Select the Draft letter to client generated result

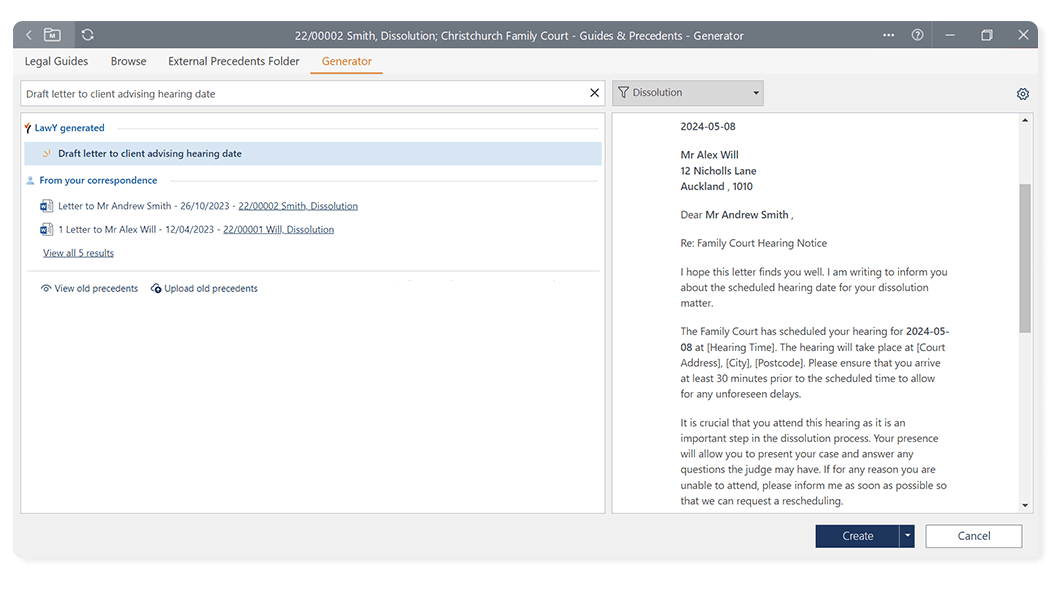tap(312, 153)
